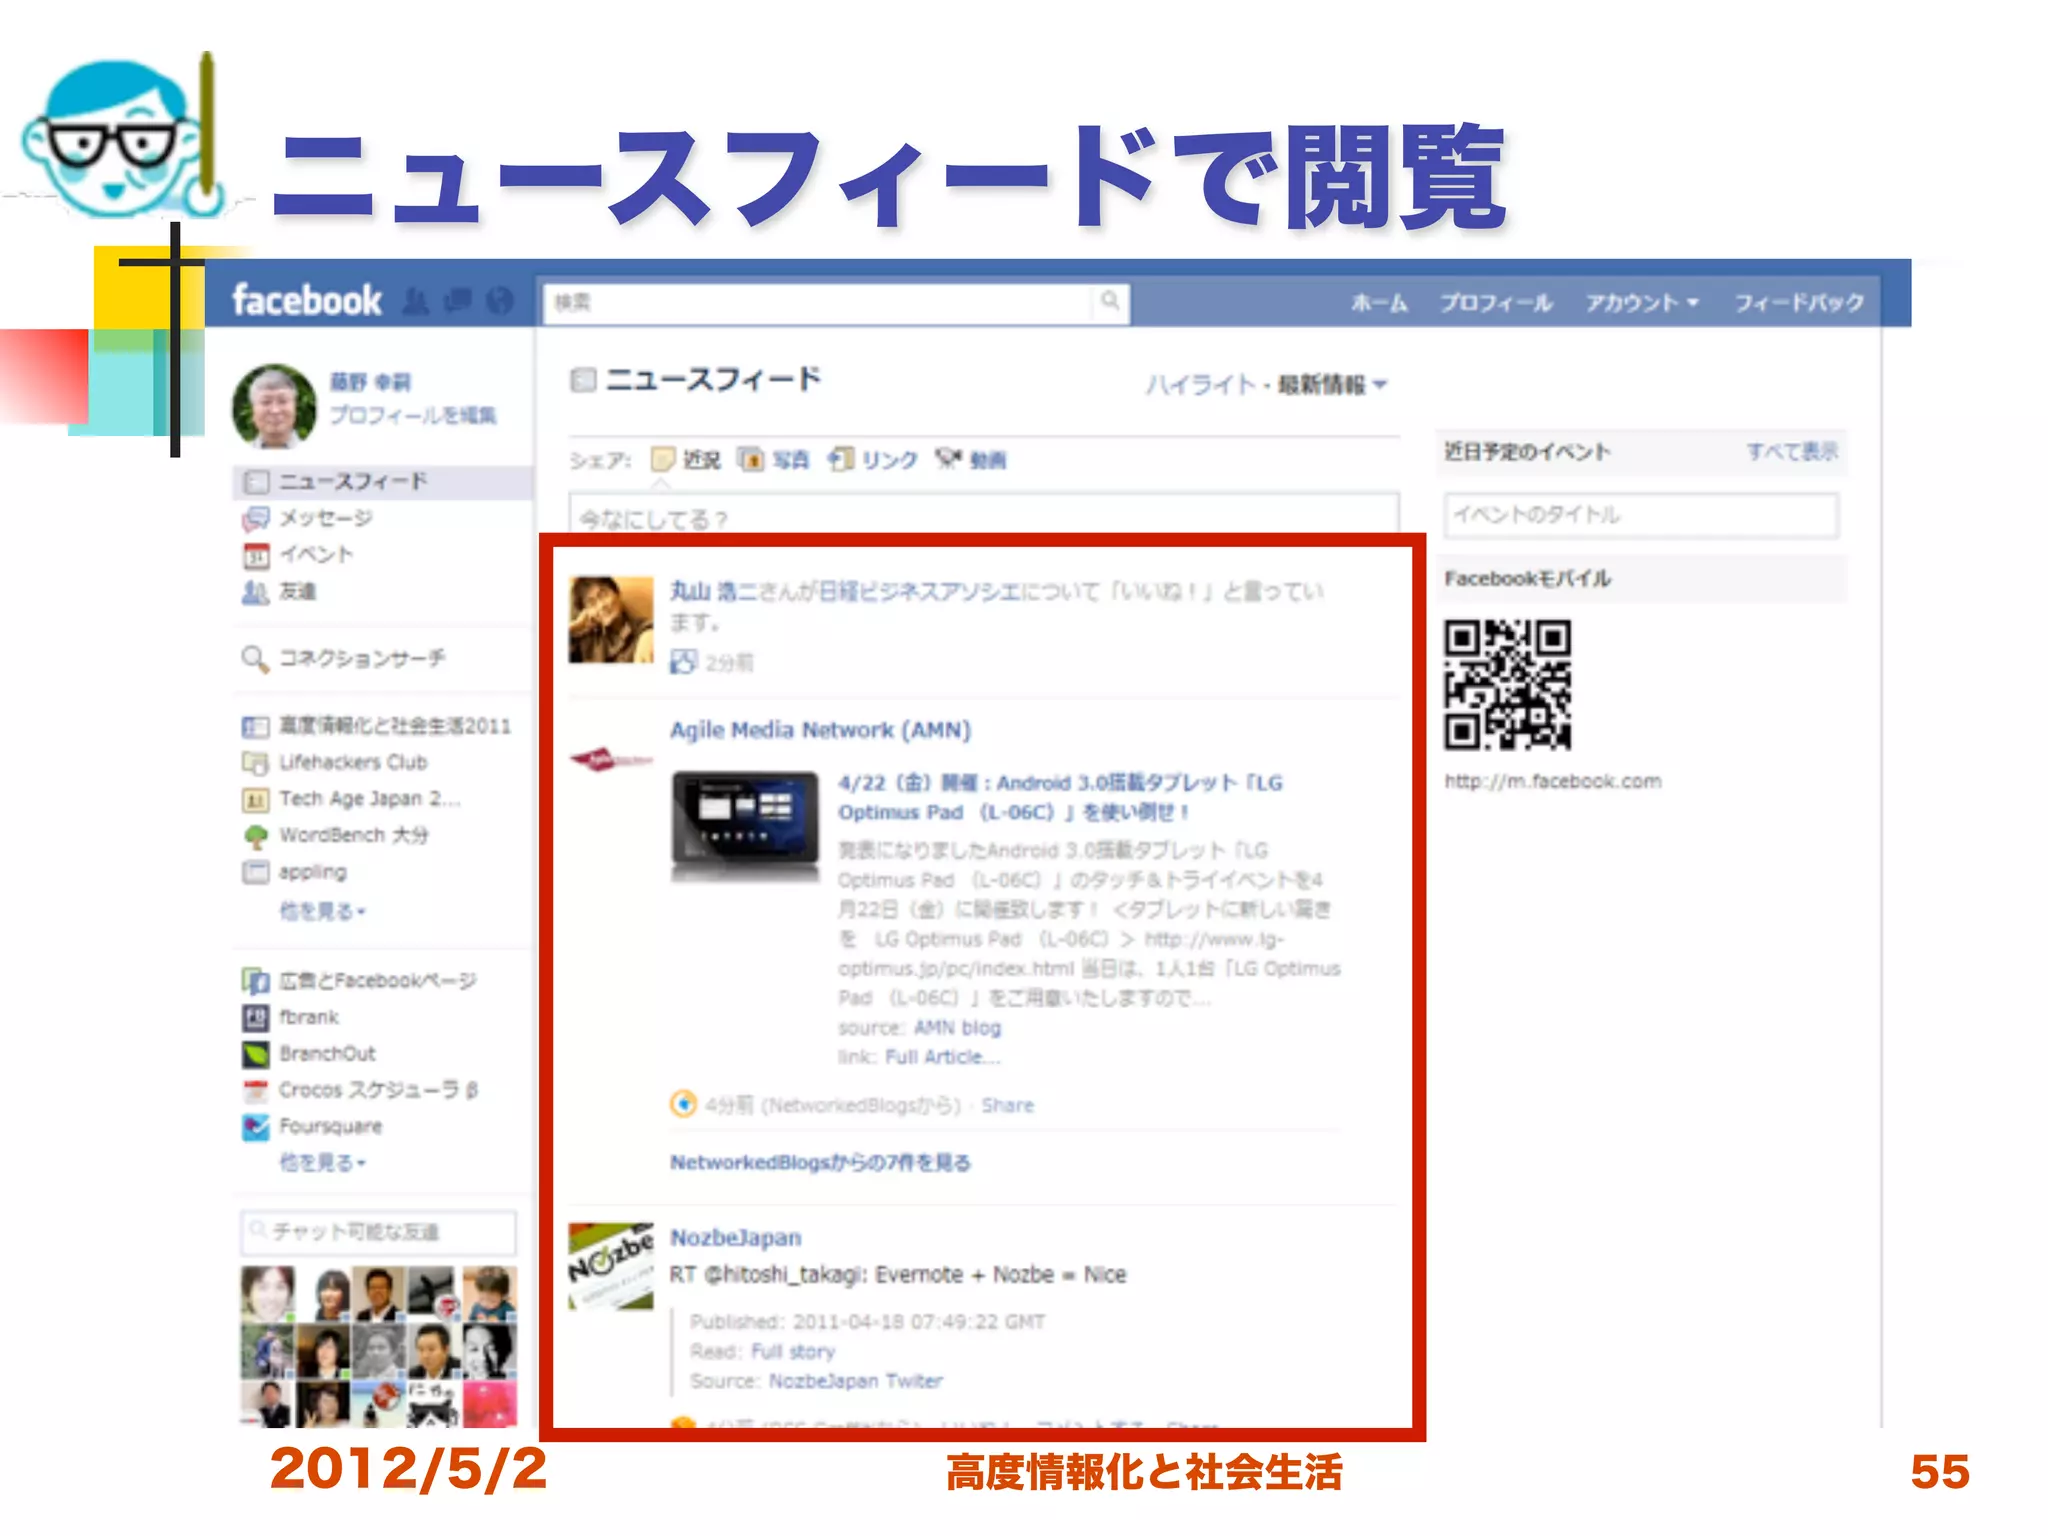
Task: Click フィードバック in top navigation
Action: pos(1799,303)
